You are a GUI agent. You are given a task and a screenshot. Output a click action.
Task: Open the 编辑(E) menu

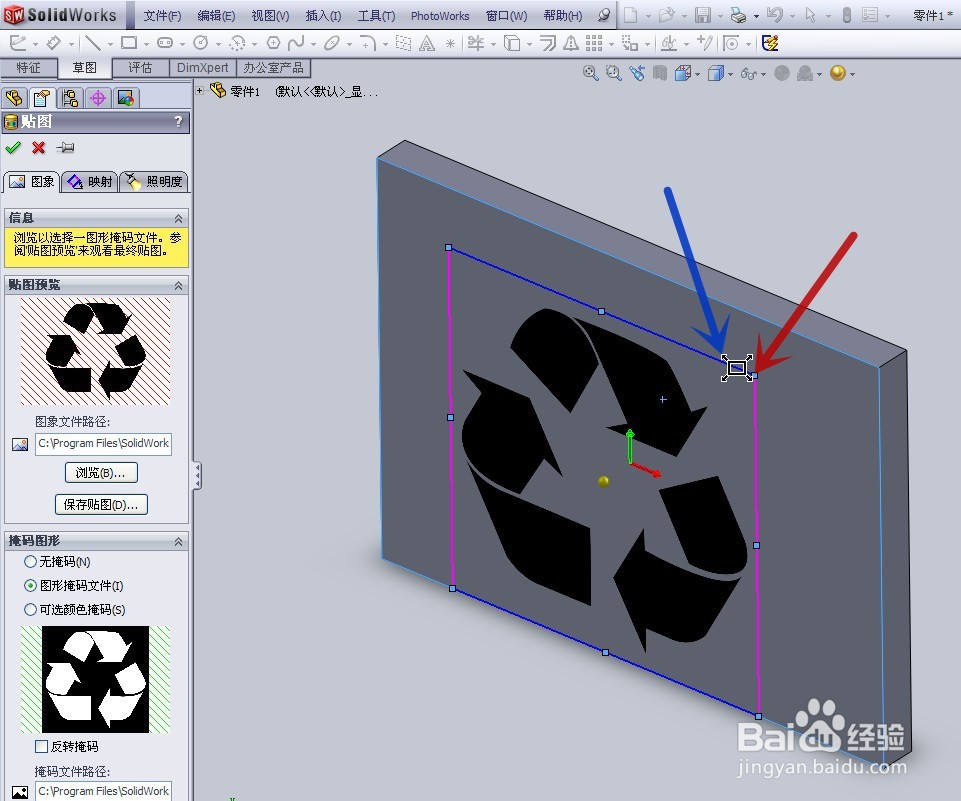[x=216, y=15]
